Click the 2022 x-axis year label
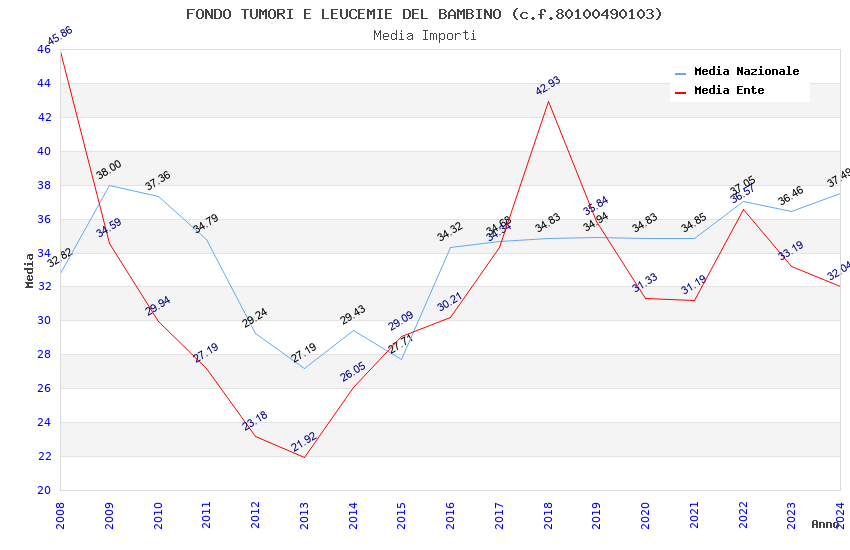Screen dimensions: 850x550 click(743, 515)
